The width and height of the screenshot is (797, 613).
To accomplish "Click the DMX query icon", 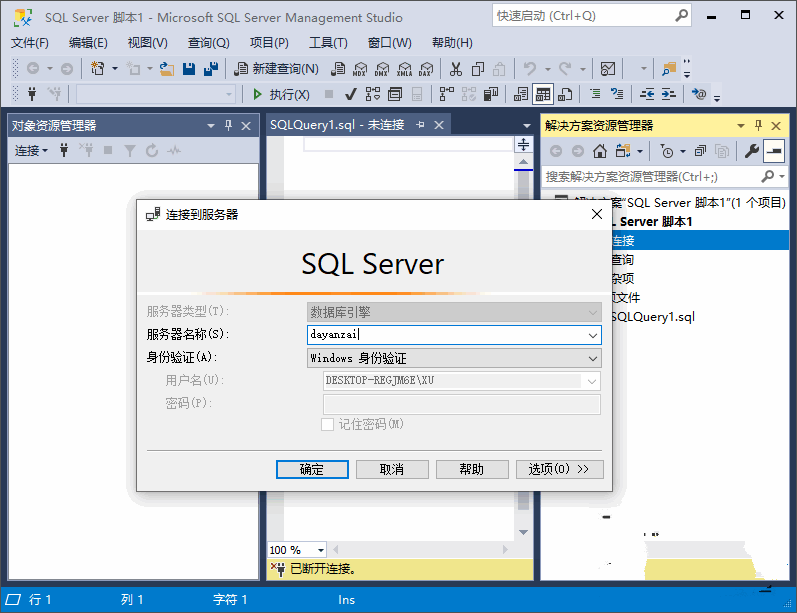I will (382, 69).
